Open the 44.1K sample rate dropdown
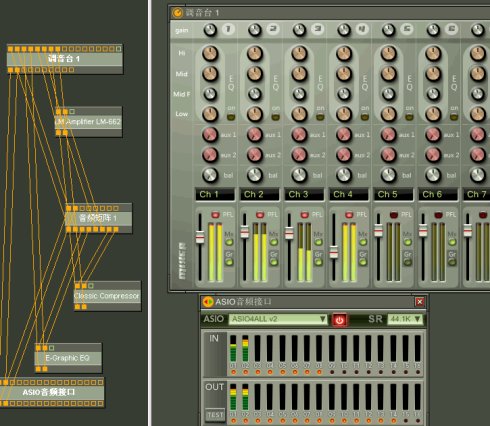Viewport: 490px width, 426px height. pyautogui.click(x=405, y=319)
